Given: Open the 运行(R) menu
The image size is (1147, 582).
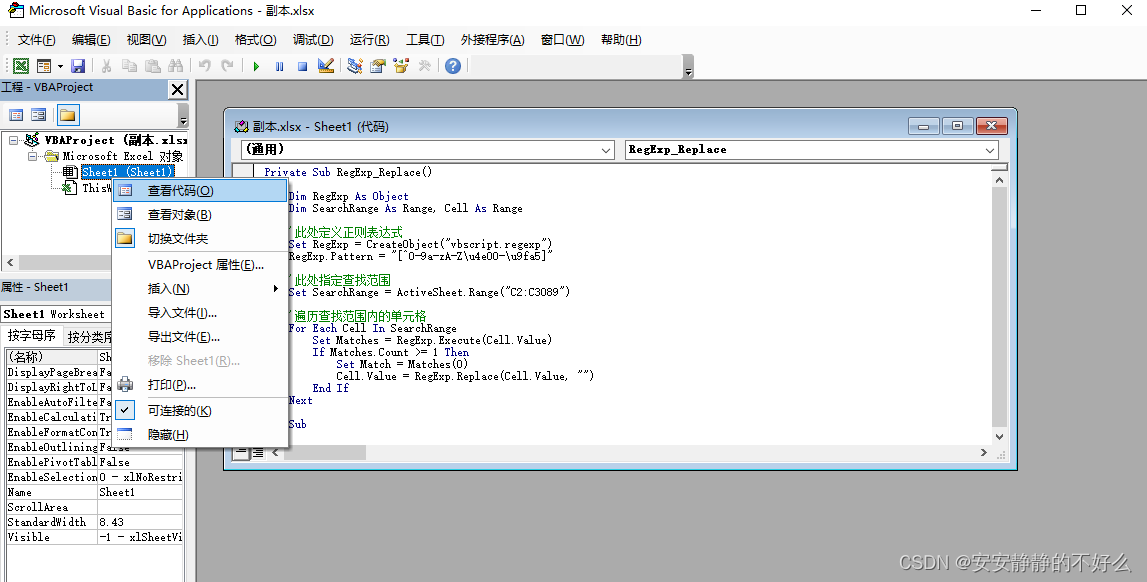Looking at the screenshot, I should (x=369, y=39).
